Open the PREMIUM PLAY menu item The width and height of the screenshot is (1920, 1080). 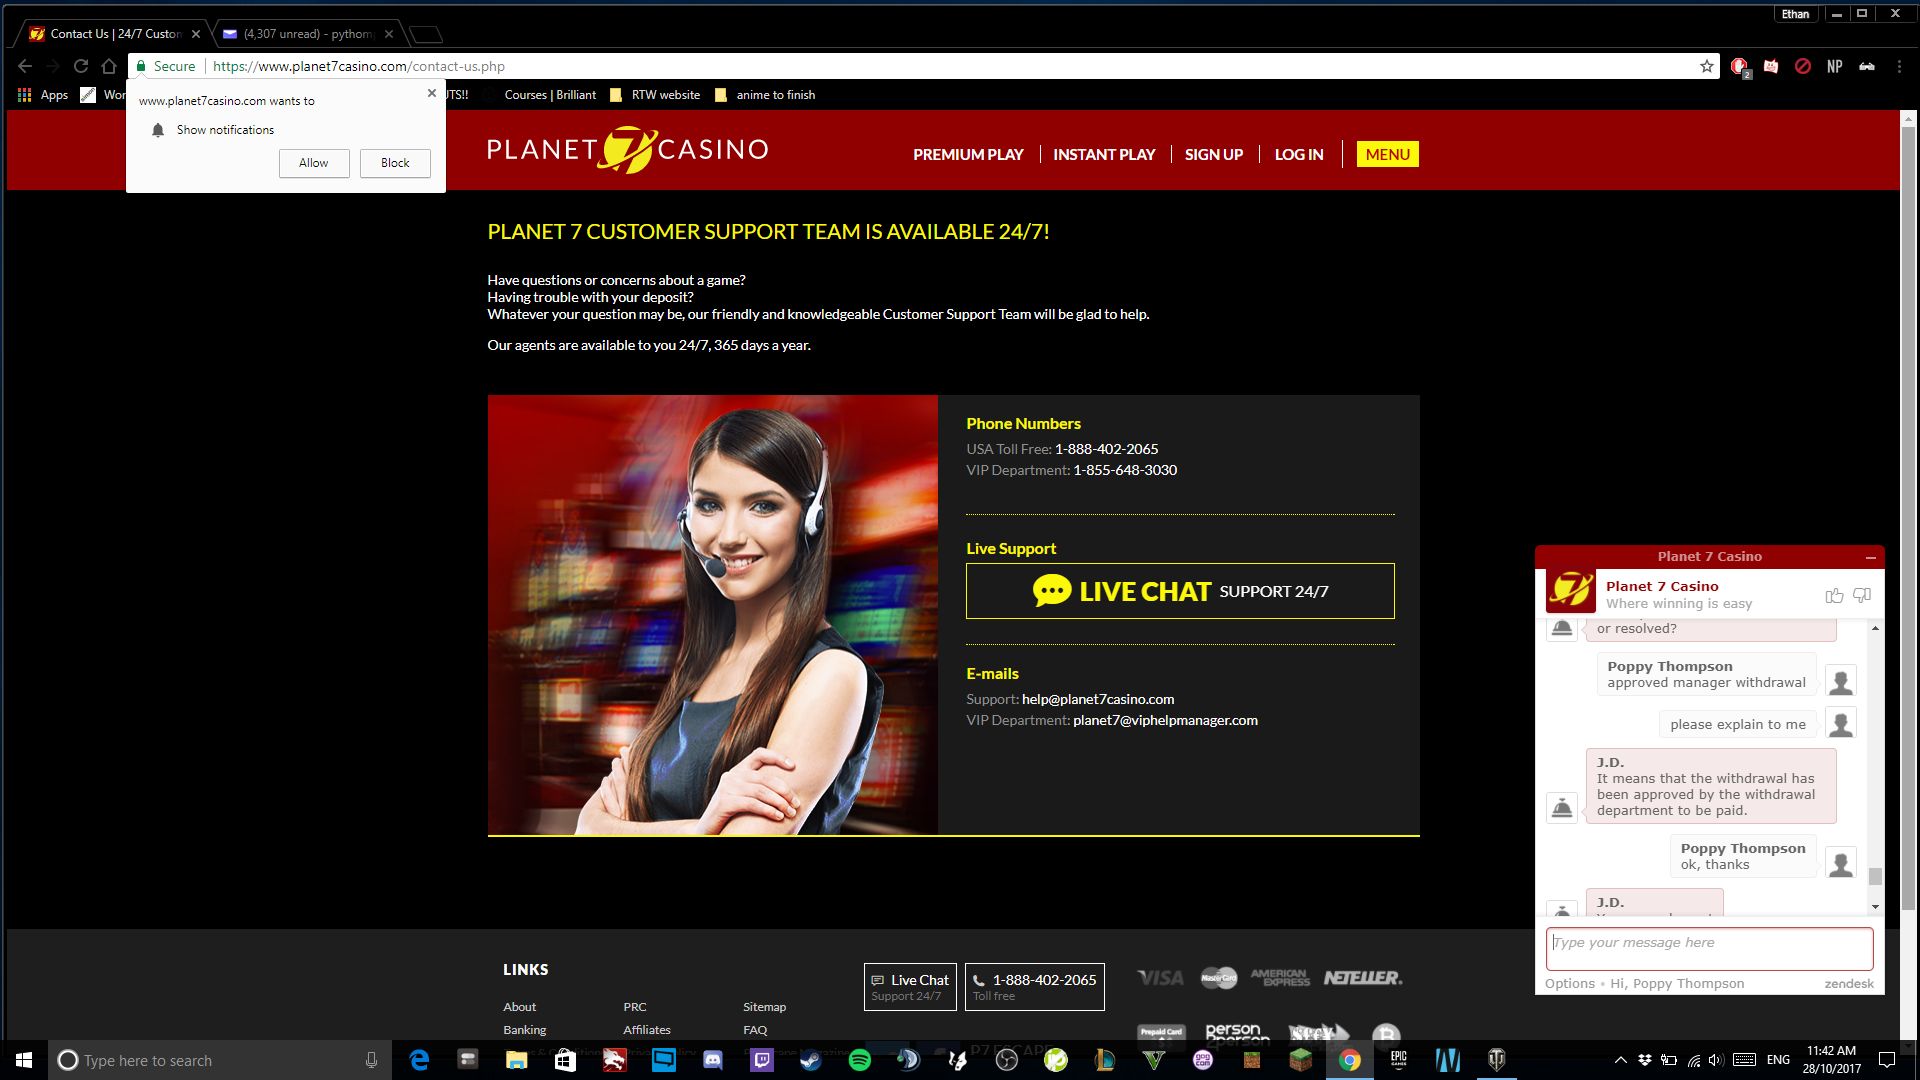click(968, 154)
